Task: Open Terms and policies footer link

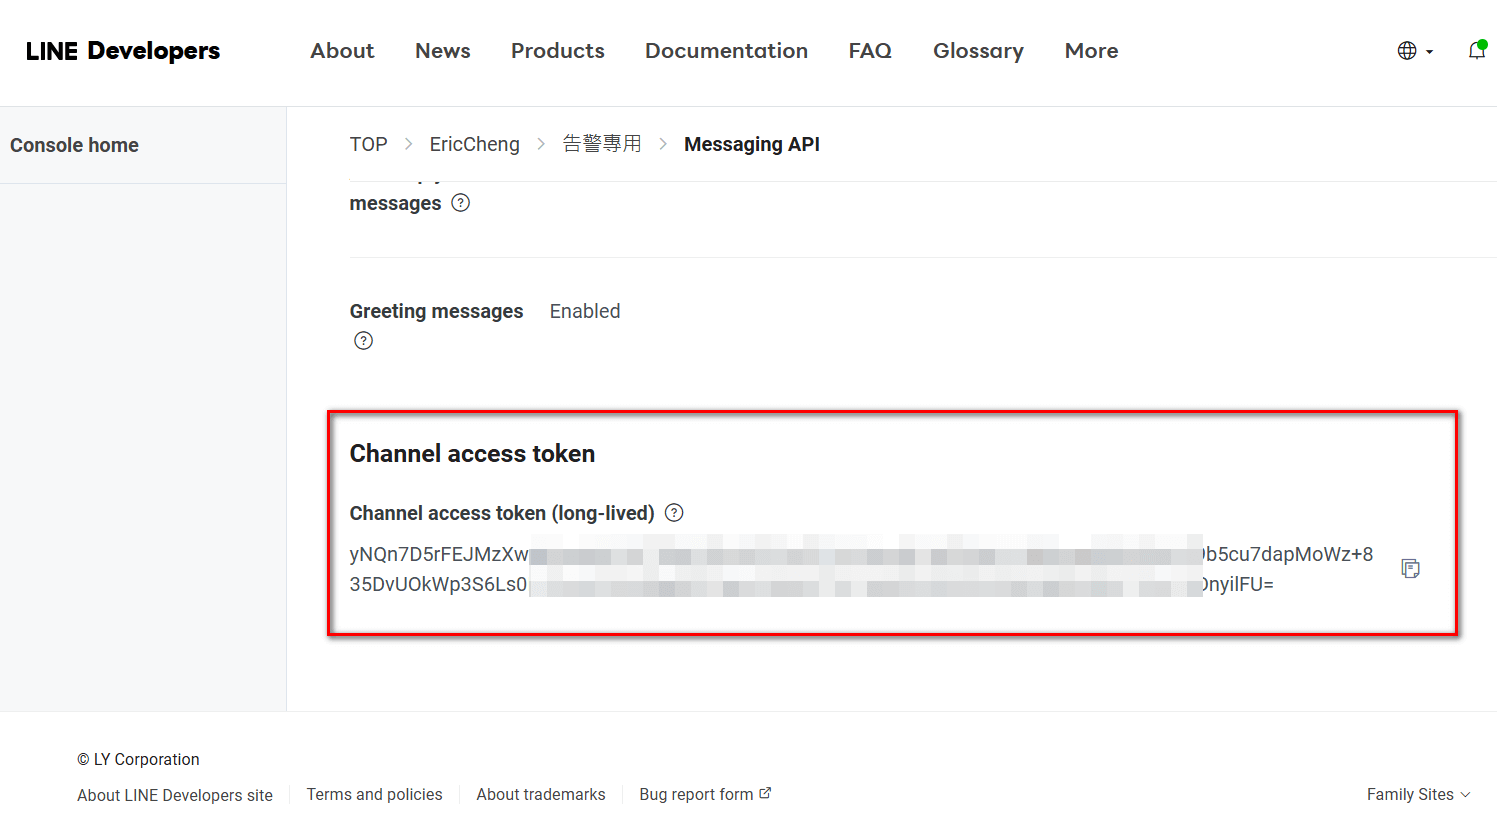Action: tap(374, 794)
